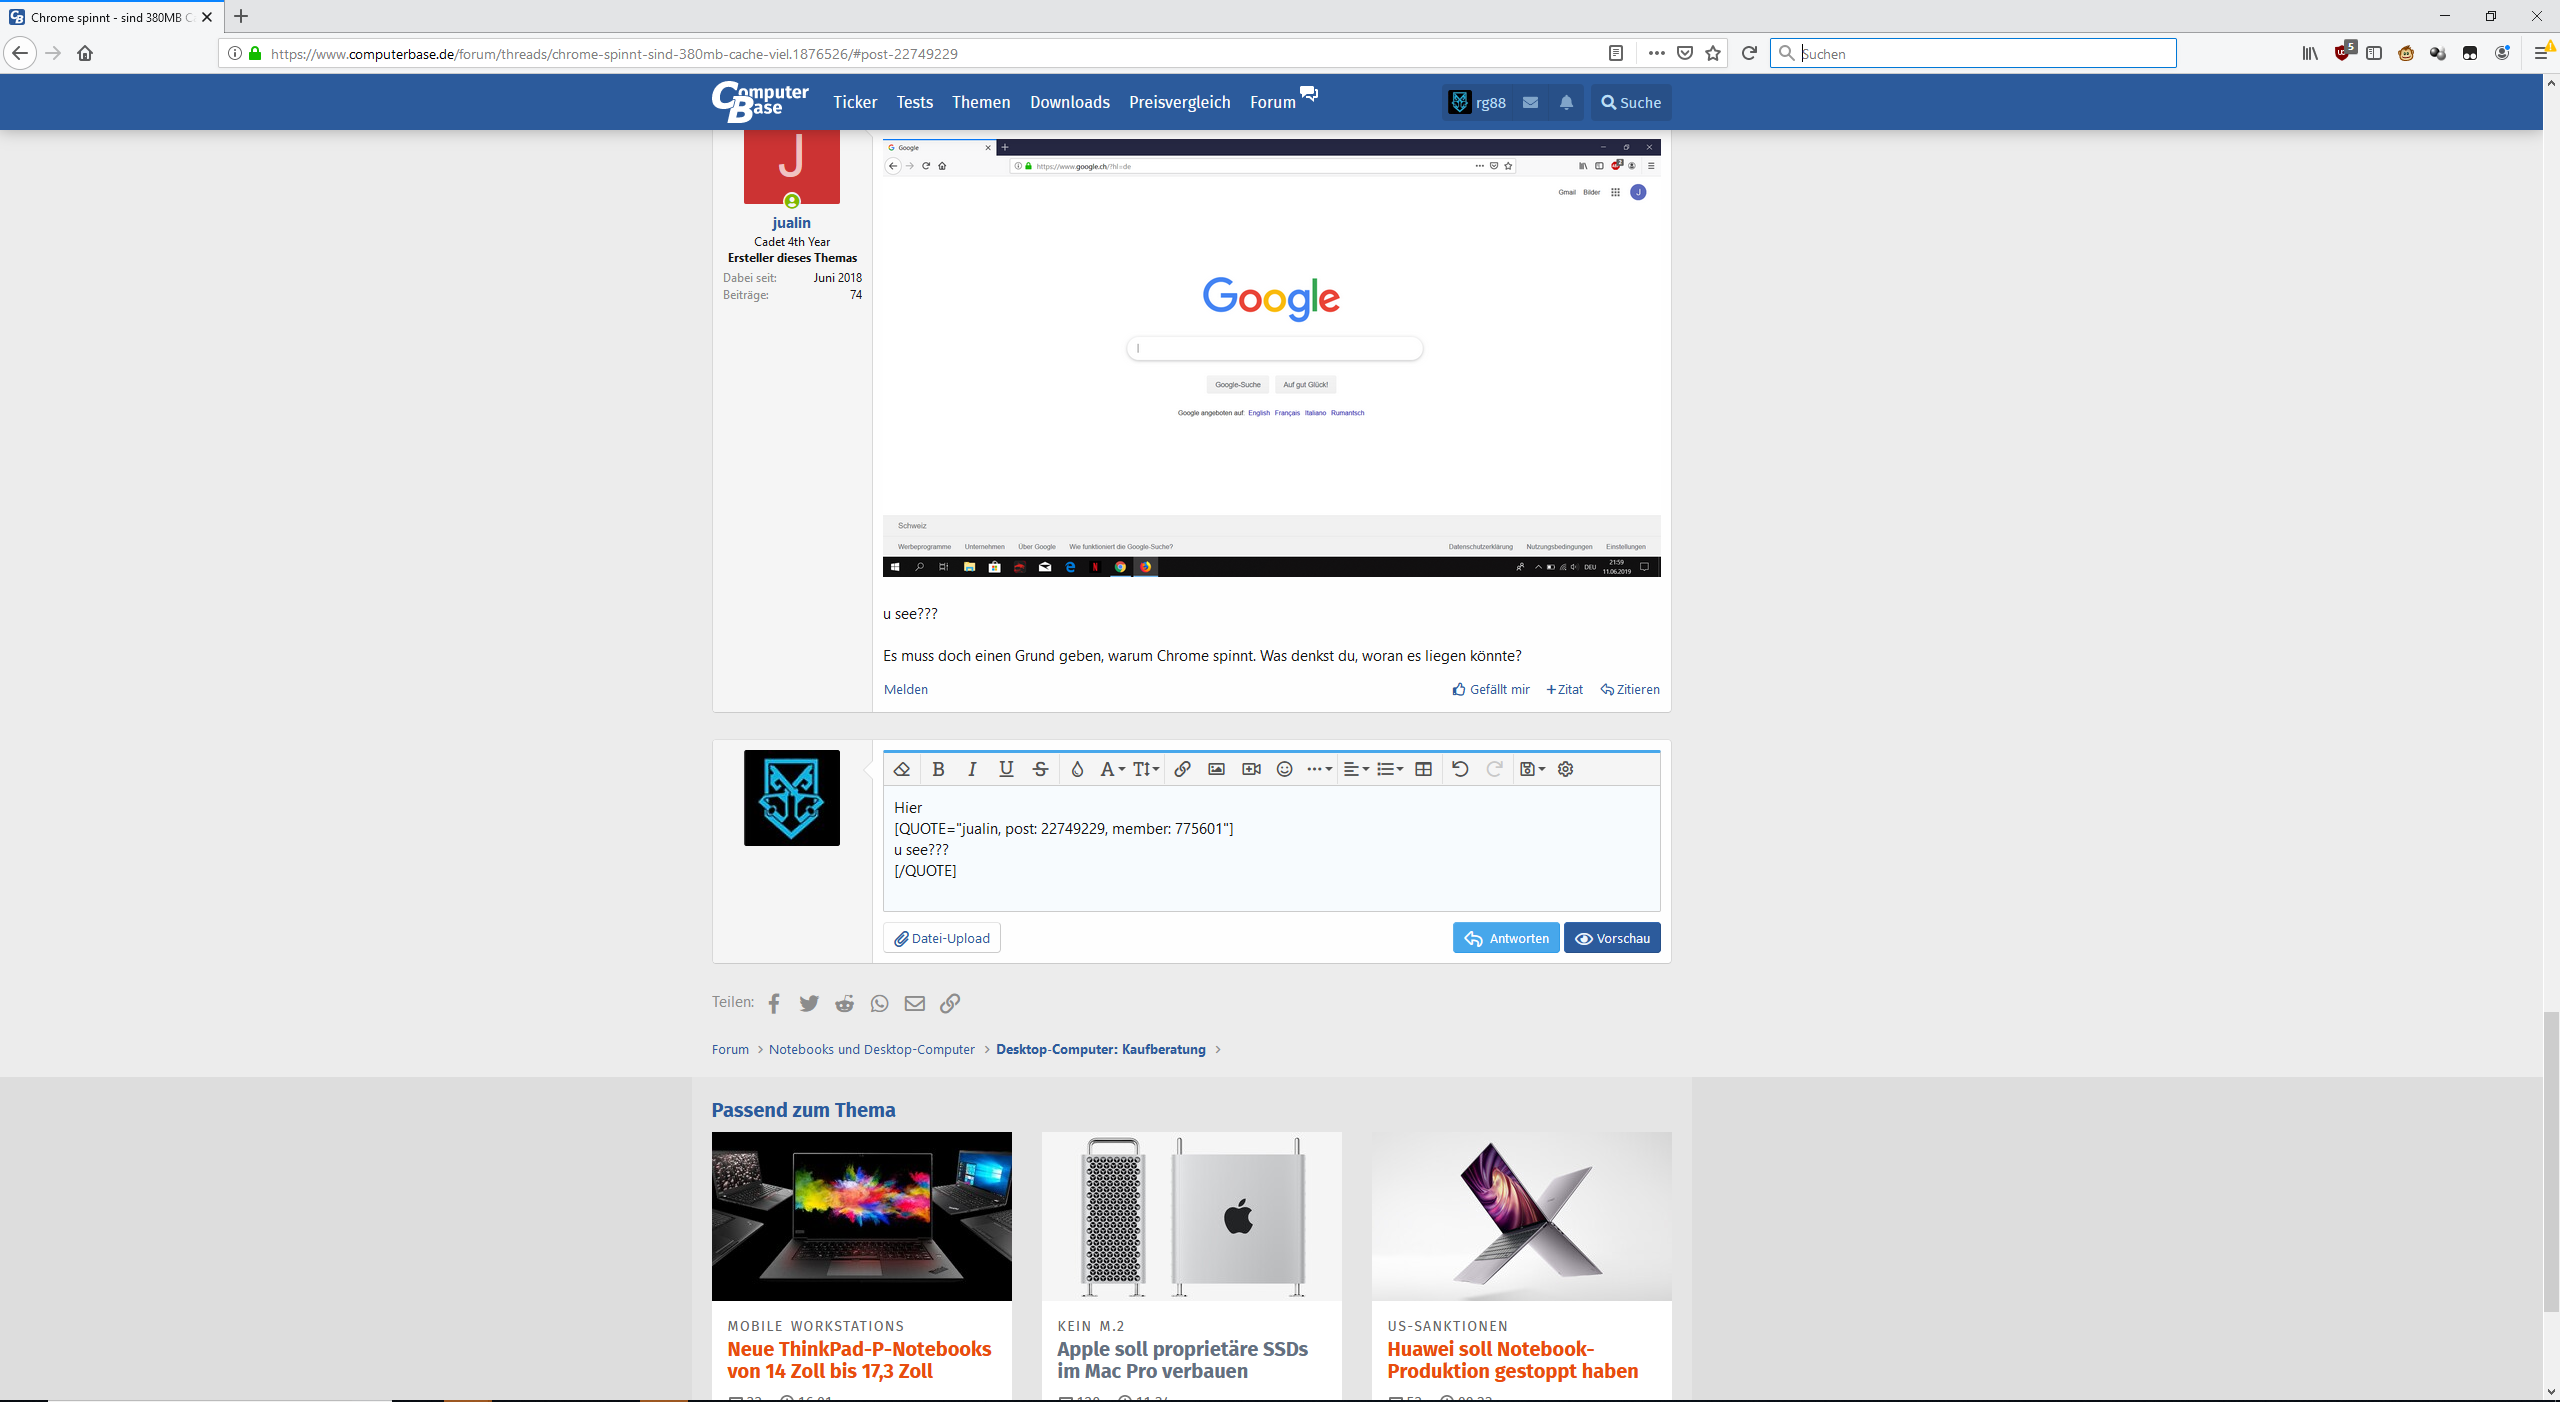Open the save draft dropdown
This screenshot has width=2560, height=1402.
point(1532,769)
